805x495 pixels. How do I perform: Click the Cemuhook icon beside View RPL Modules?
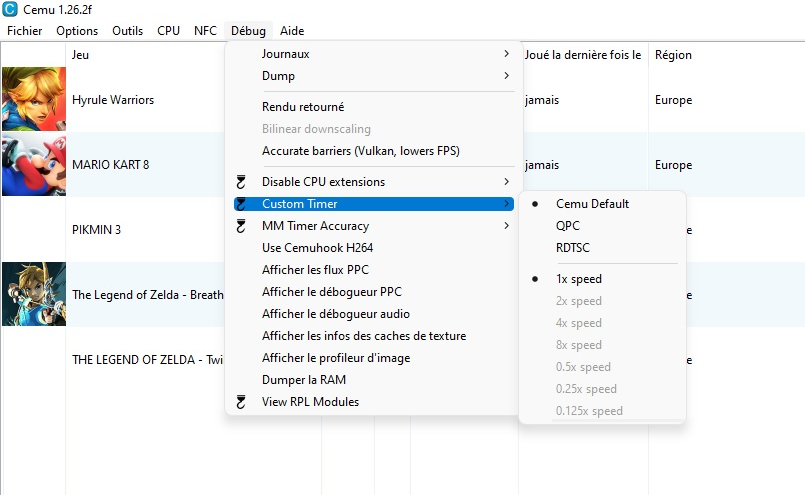240,402
